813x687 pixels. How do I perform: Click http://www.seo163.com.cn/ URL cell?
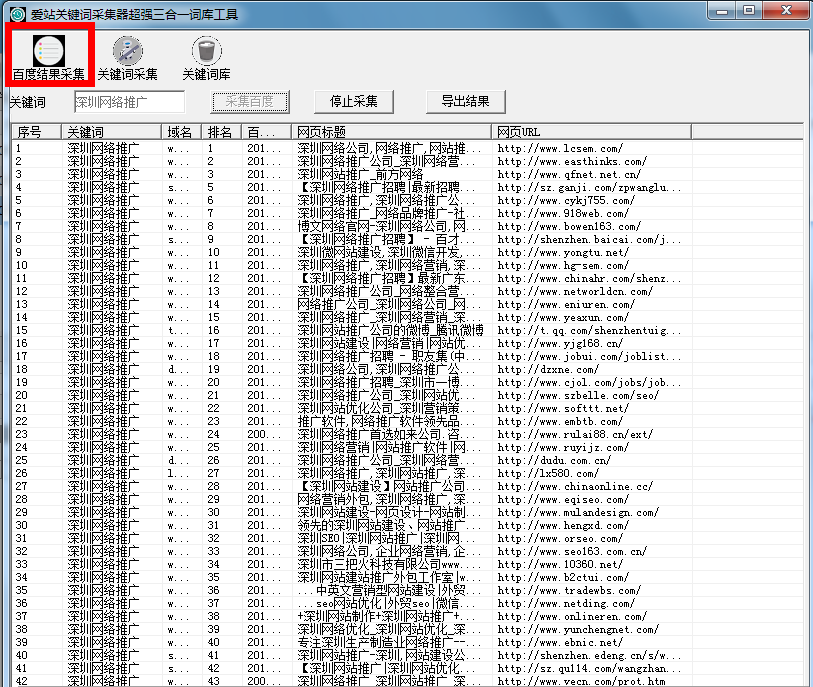(572, 551)
